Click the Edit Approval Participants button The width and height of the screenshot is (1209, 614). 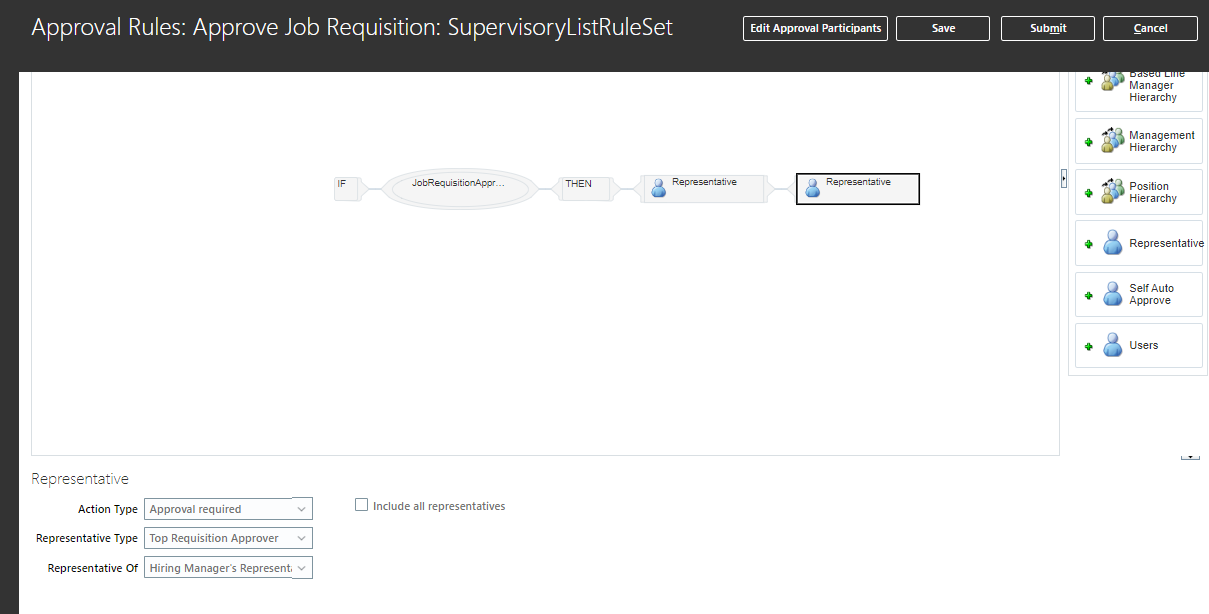(815, 28)
